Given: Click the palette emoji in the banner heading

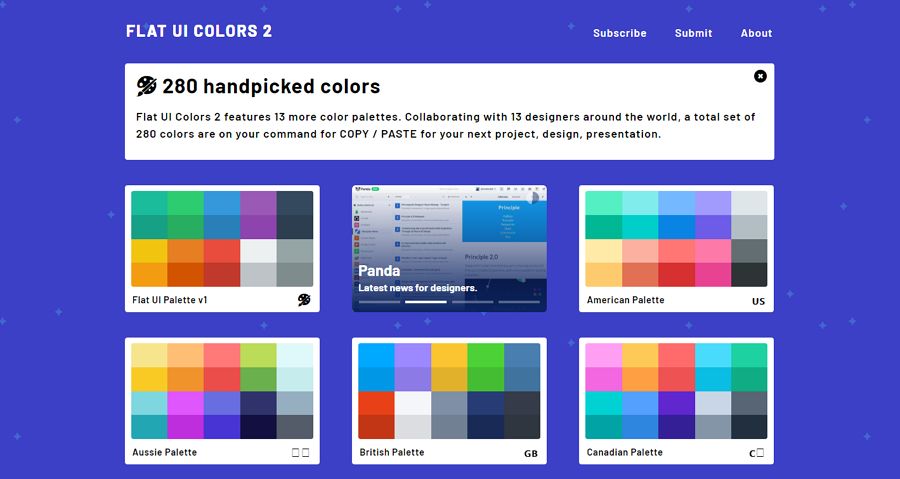Looking at the screenshot, I should [146, 86].
